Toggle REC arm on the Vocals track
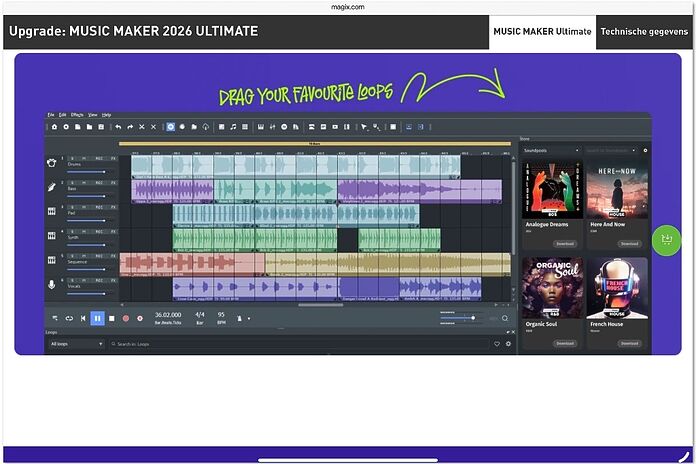Viewport: 696px width, 464px height. pyautogui.click(x=99, y=281)
